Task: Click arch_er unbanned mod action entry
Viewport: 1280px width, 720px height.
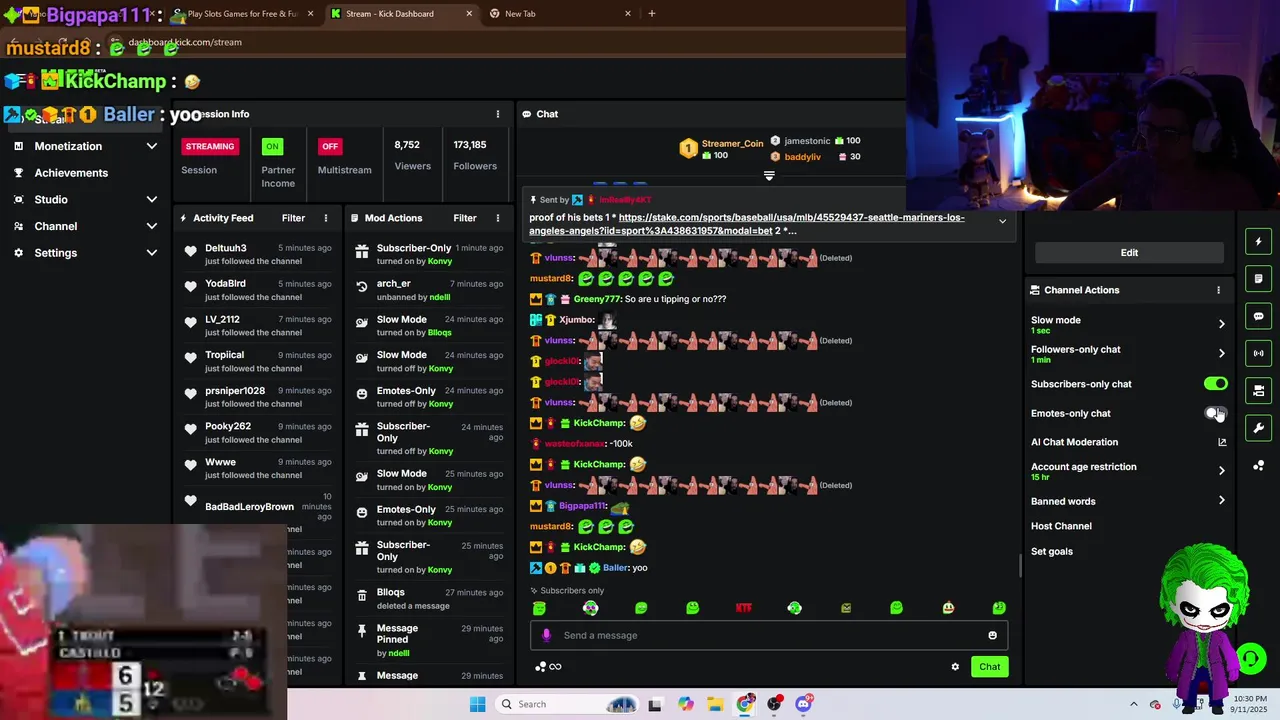Action: tap(430, 290)
